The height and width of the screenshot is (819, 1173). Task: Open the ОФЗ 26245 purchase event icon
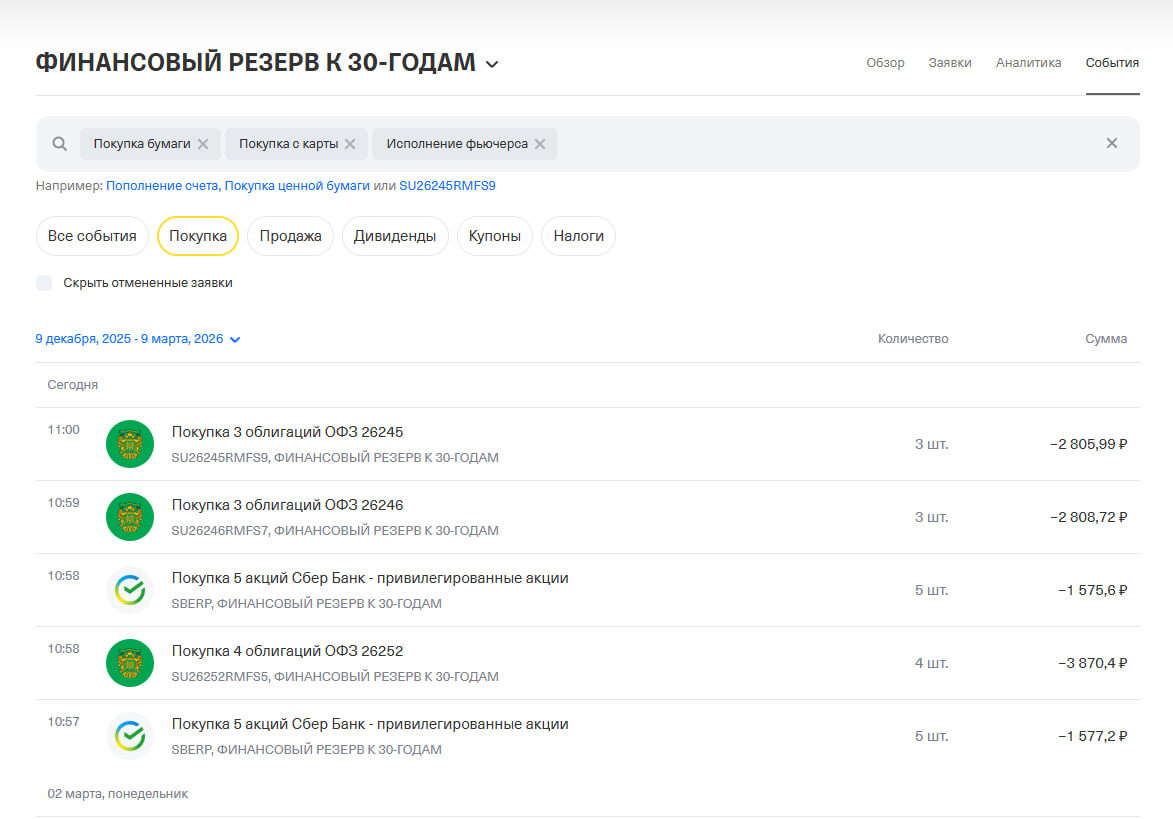tap(129, 443)
